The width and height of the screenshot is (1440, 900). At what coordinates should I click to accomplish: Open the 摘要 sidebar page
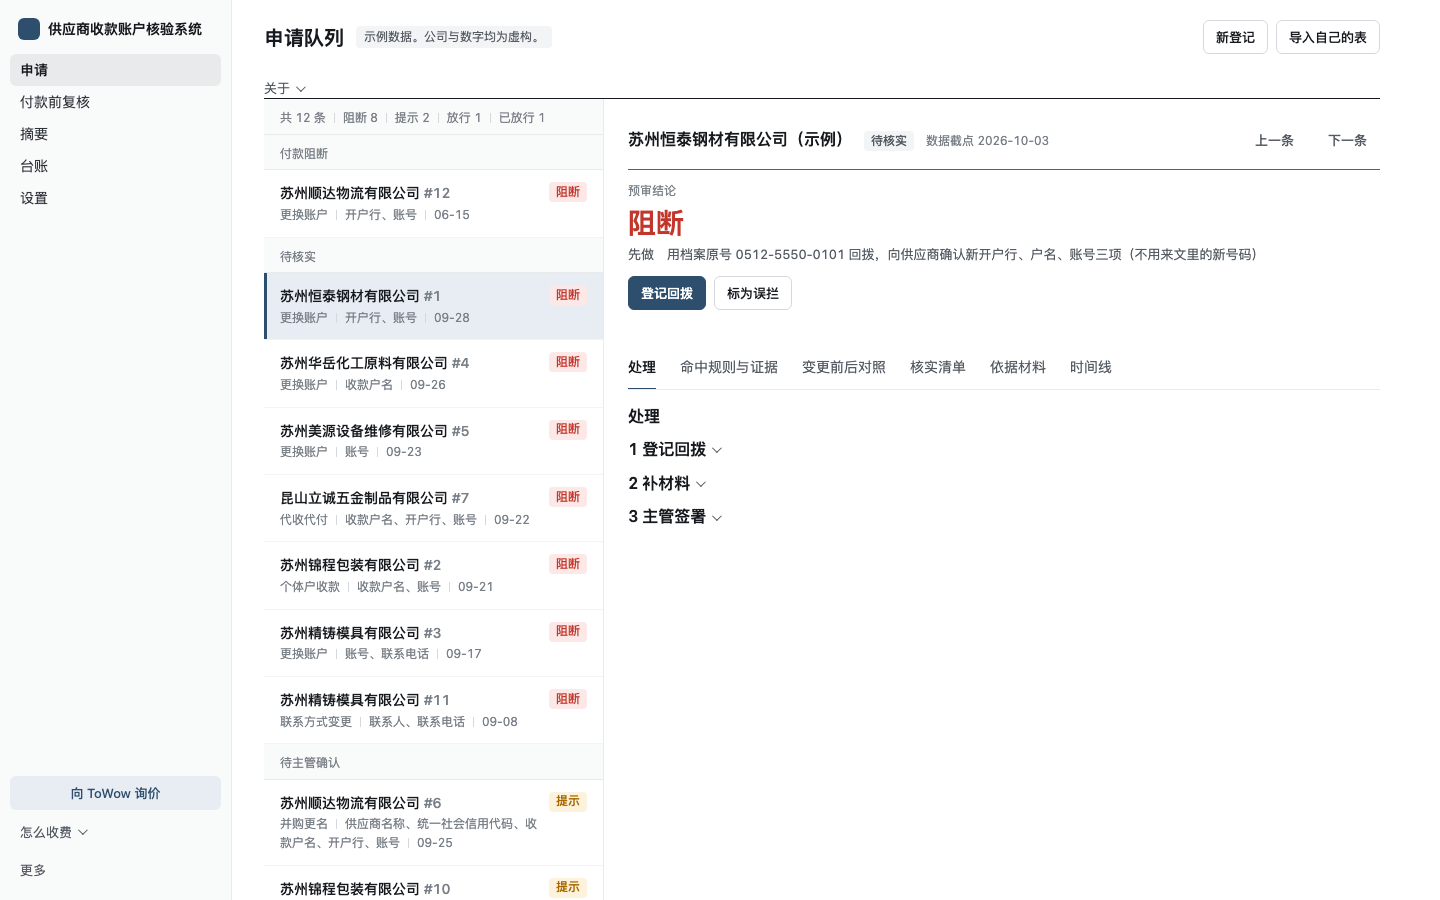[x=115, y=134]
